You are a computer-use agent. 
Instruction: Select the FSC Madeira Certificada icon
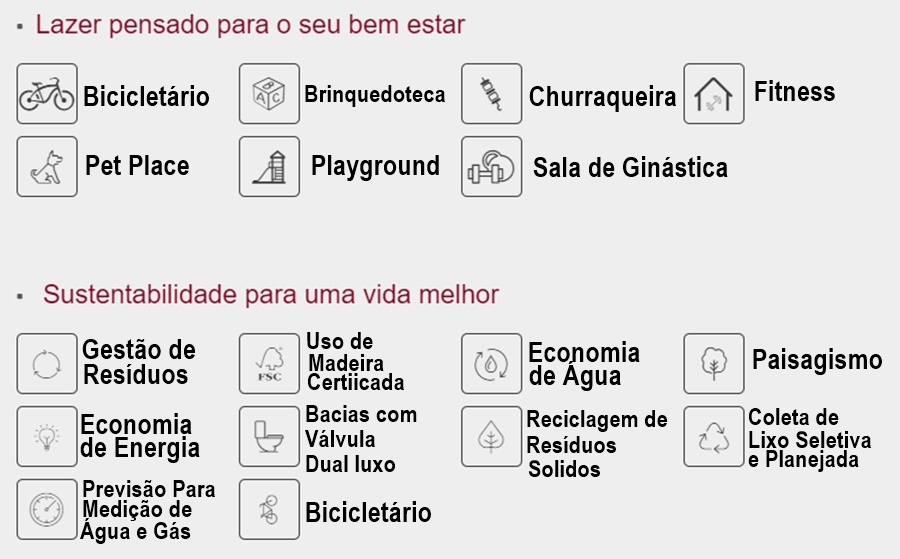click(269, 363)
